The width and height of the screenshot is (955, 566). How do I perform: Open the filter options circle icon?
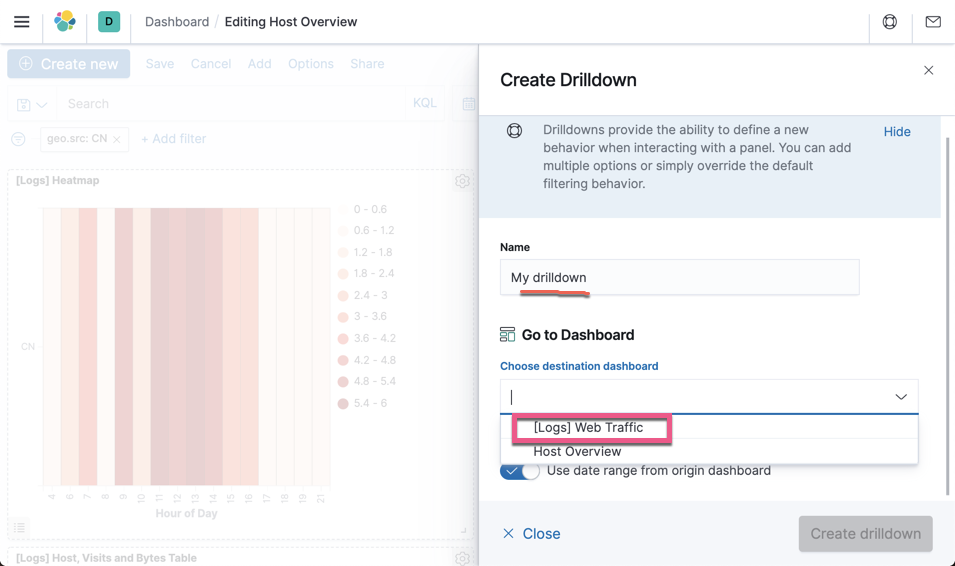(18, 139)
